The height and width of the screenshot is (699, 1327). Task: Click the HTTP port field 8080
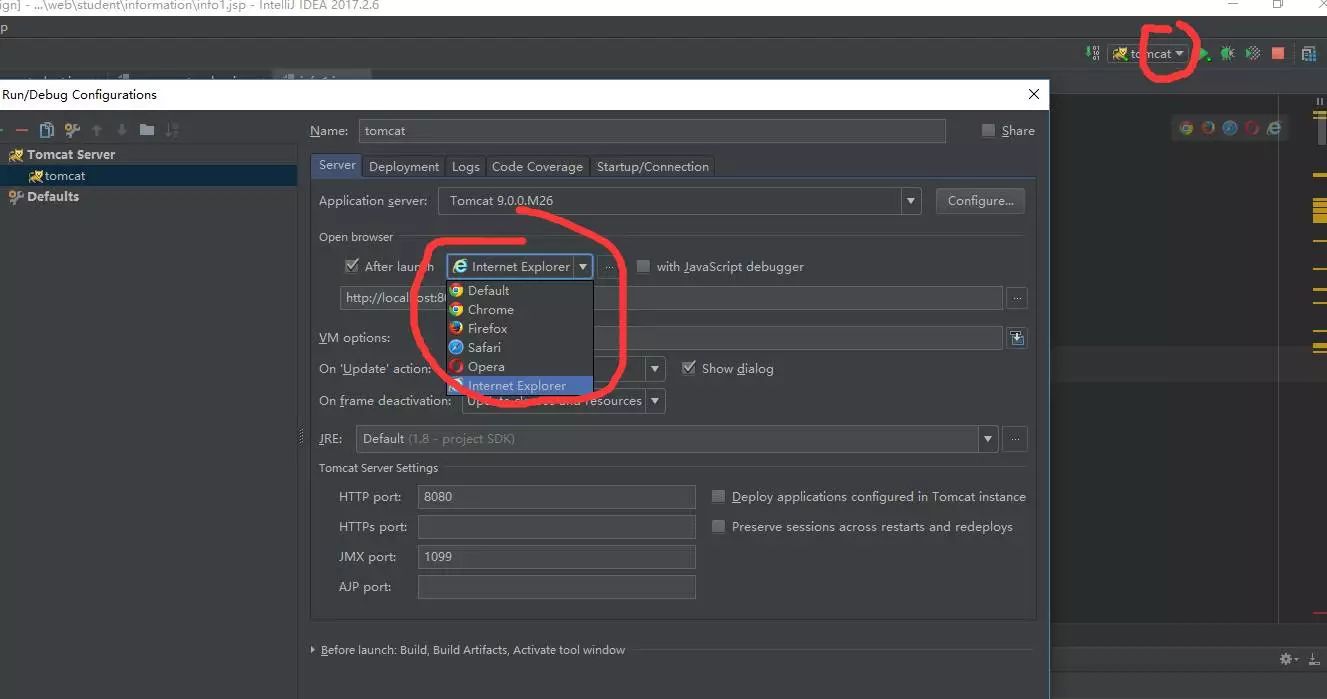click(556, 497)
